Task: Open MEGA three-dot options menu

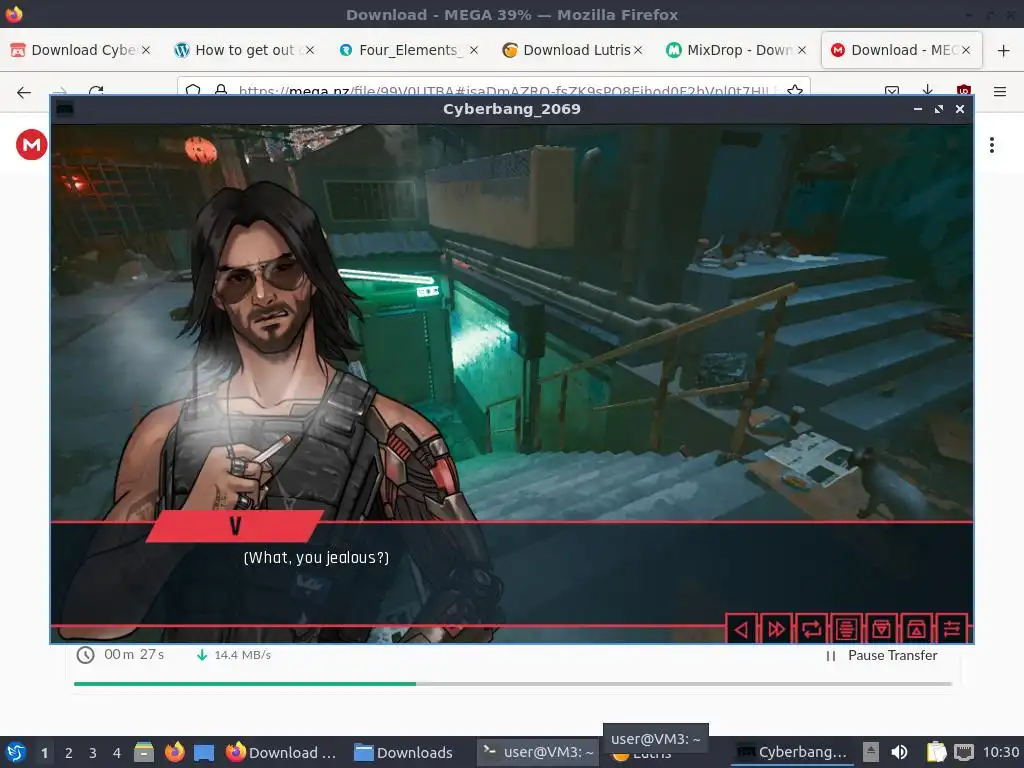Action: coord(991,145)
